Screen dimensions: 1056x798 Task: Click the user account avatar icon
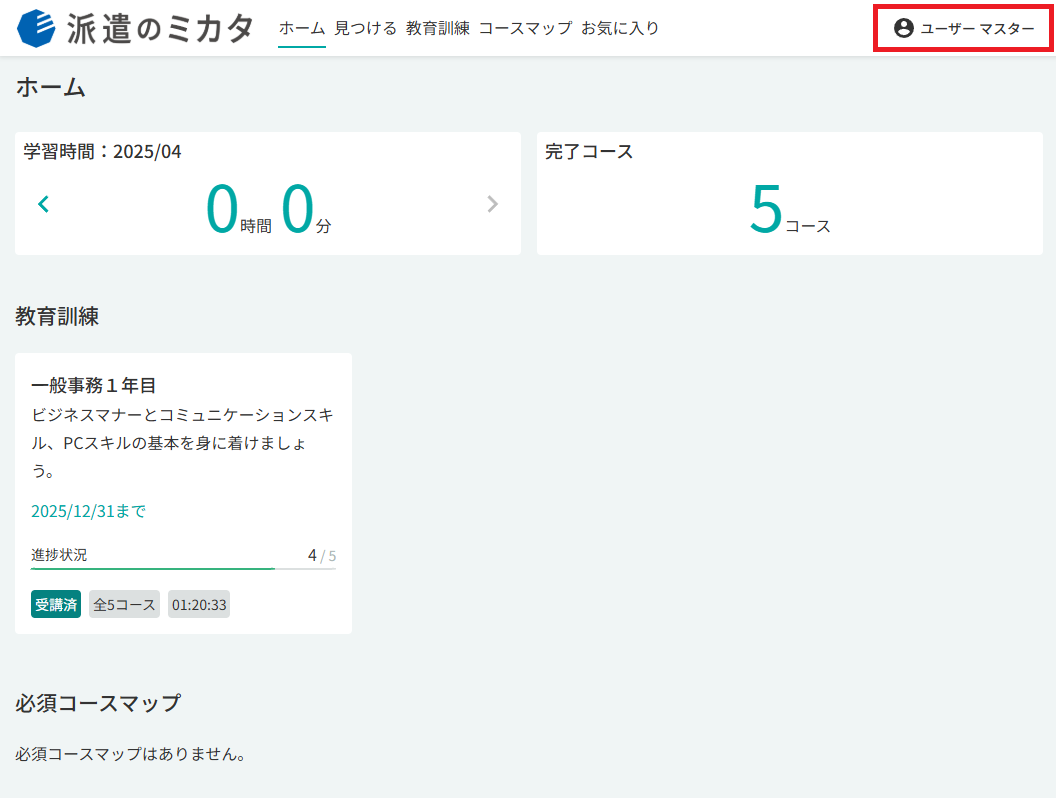pos(903,28)
